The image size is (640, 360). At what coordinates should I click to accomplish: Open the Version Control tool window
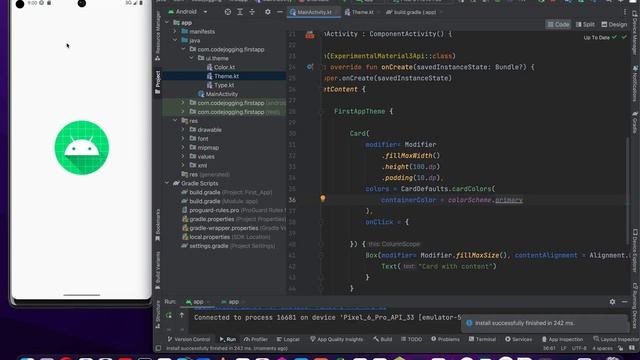click(189, 339)
